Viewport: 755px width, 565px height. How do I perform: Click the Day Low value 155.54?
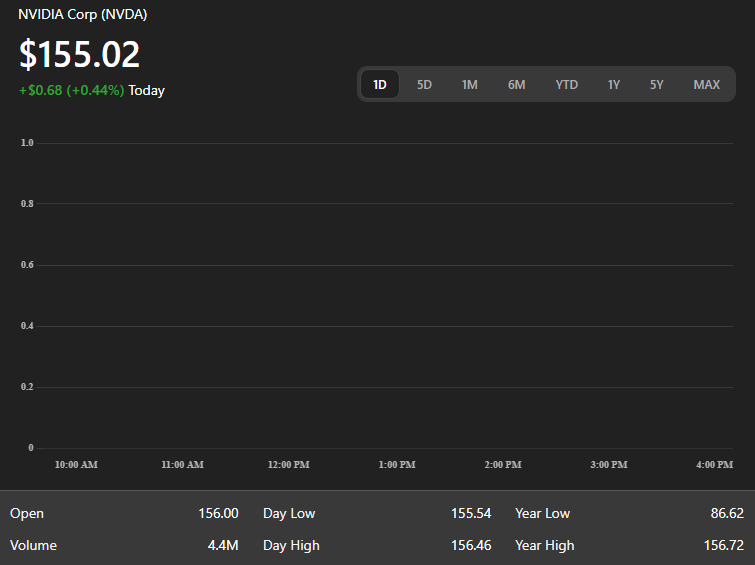click(471, 513)
